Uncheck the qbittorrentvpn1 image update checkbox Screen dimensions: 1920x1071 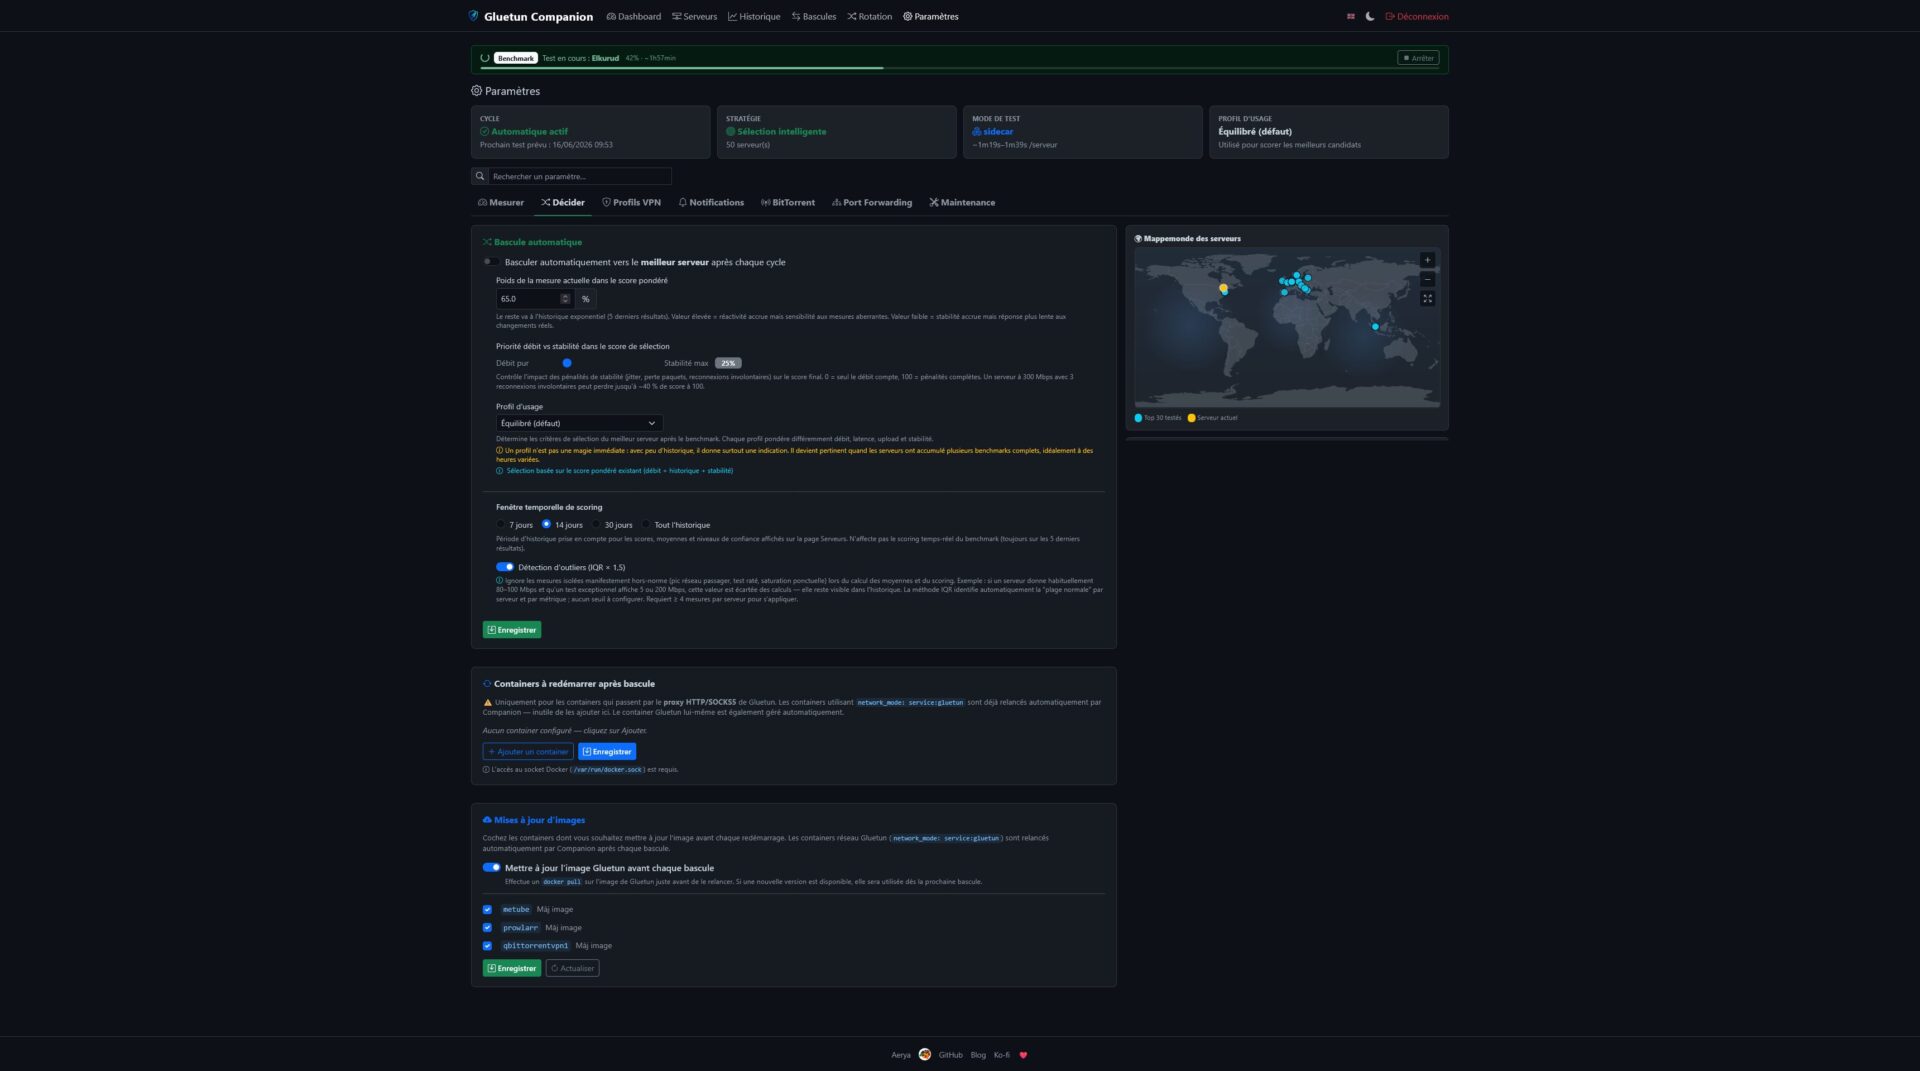[487, 946]
